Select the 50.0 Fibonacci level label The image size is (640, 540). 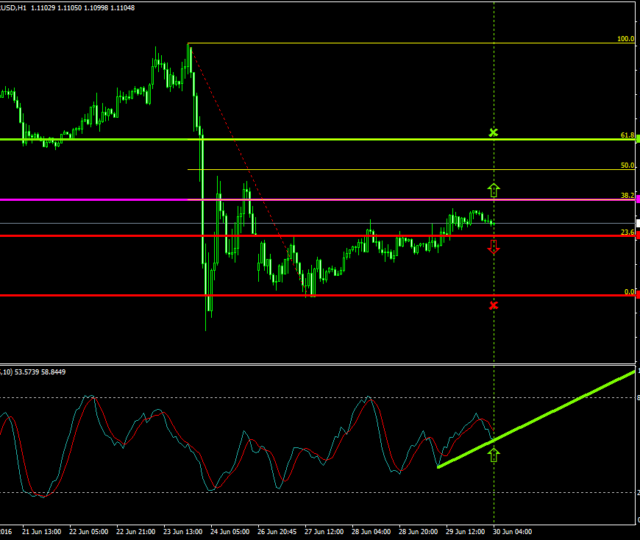(x=627, y=165)
